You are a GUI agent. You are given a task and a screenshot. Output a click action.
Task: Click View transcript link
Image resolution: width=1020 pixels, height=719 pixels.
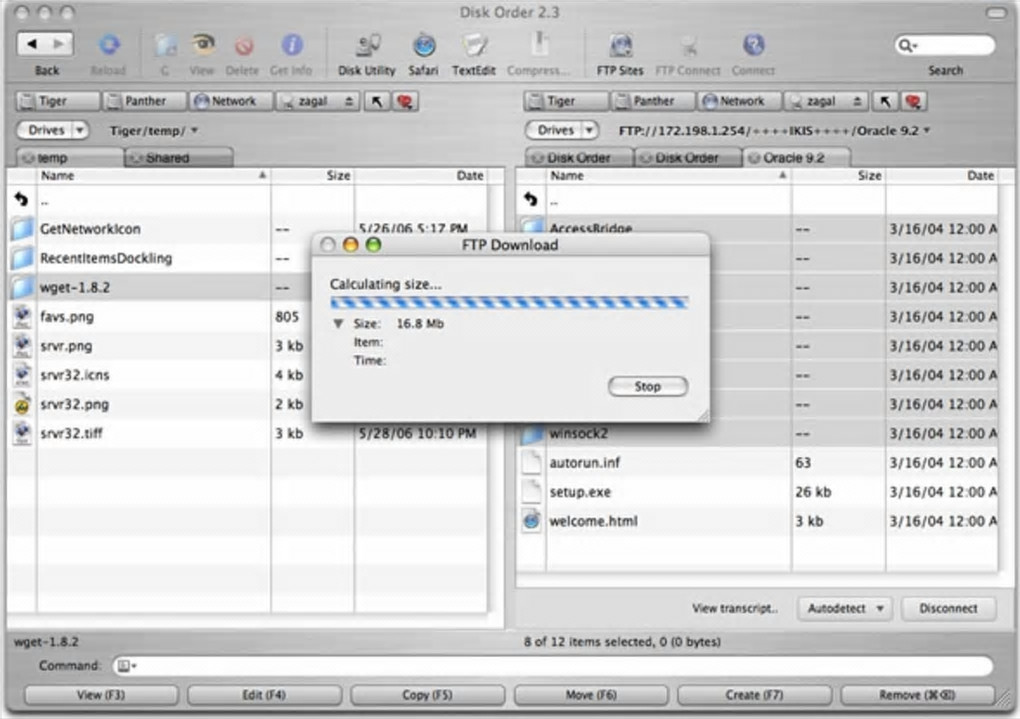[735, 608]
